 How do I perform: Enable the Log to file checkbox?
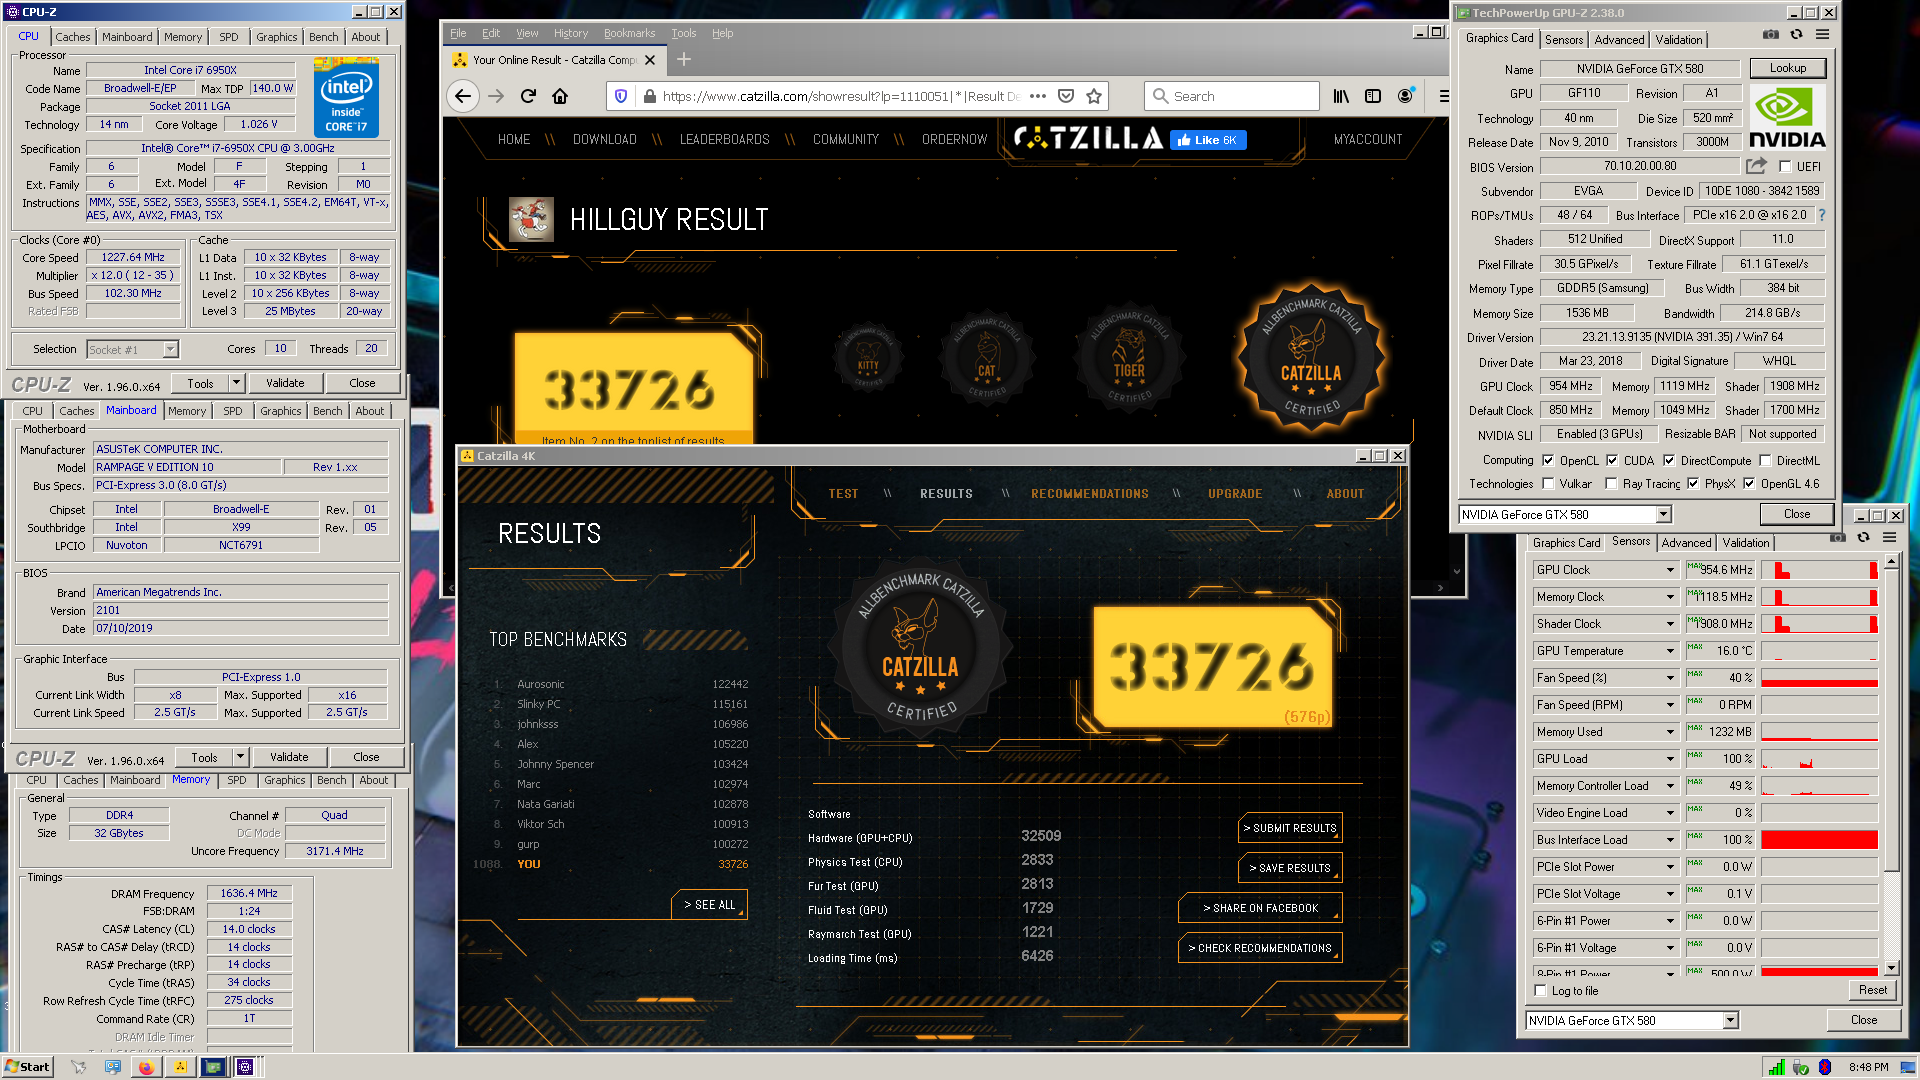coord(1541,991)
